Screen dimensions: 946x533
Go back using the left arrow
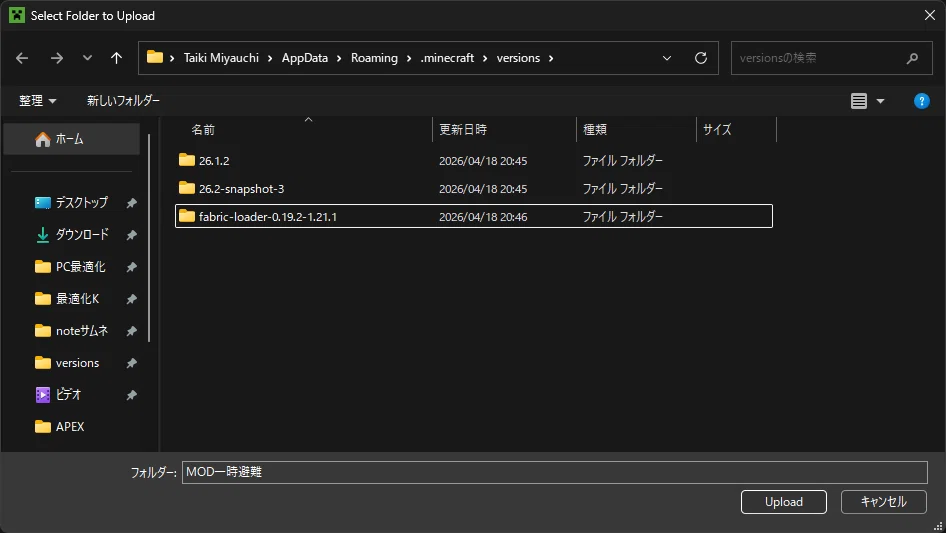[22, 58]
